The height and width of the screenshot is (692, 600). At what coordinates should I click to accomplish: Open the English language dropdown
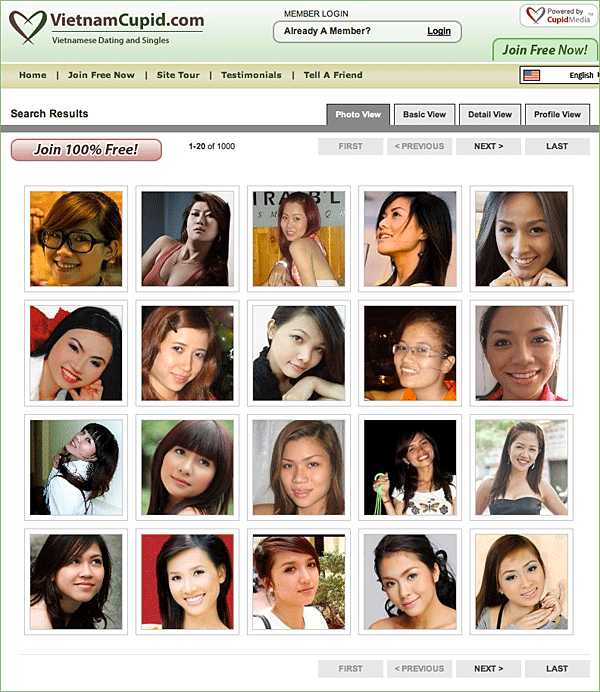(580, 75)
